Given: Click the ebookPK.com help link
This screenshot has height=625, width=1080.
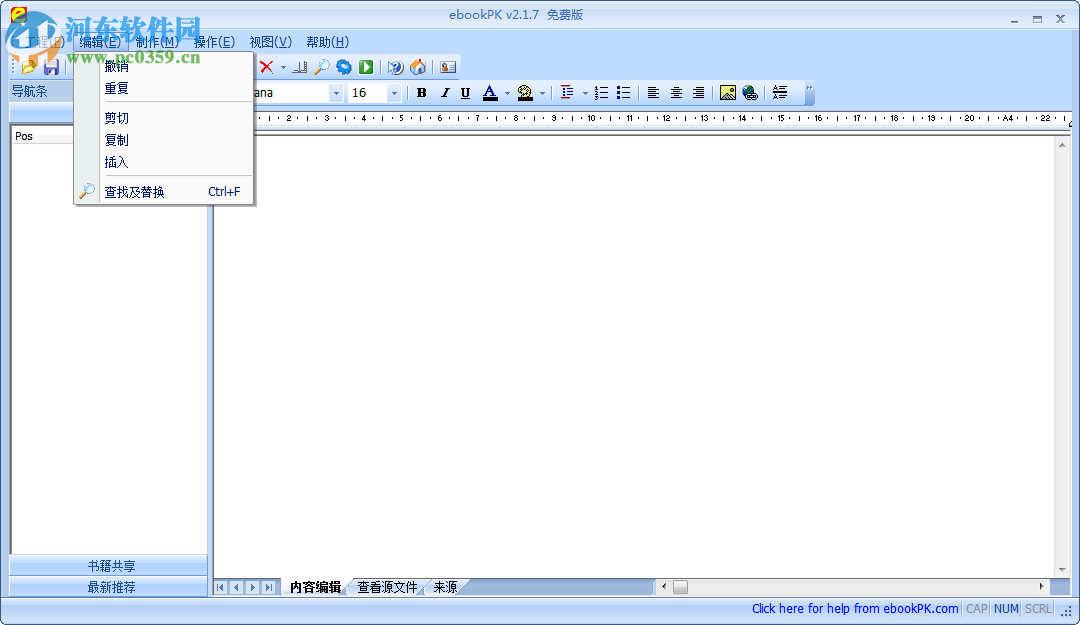Looking at the screenshot, I should (x=855, y=608).
